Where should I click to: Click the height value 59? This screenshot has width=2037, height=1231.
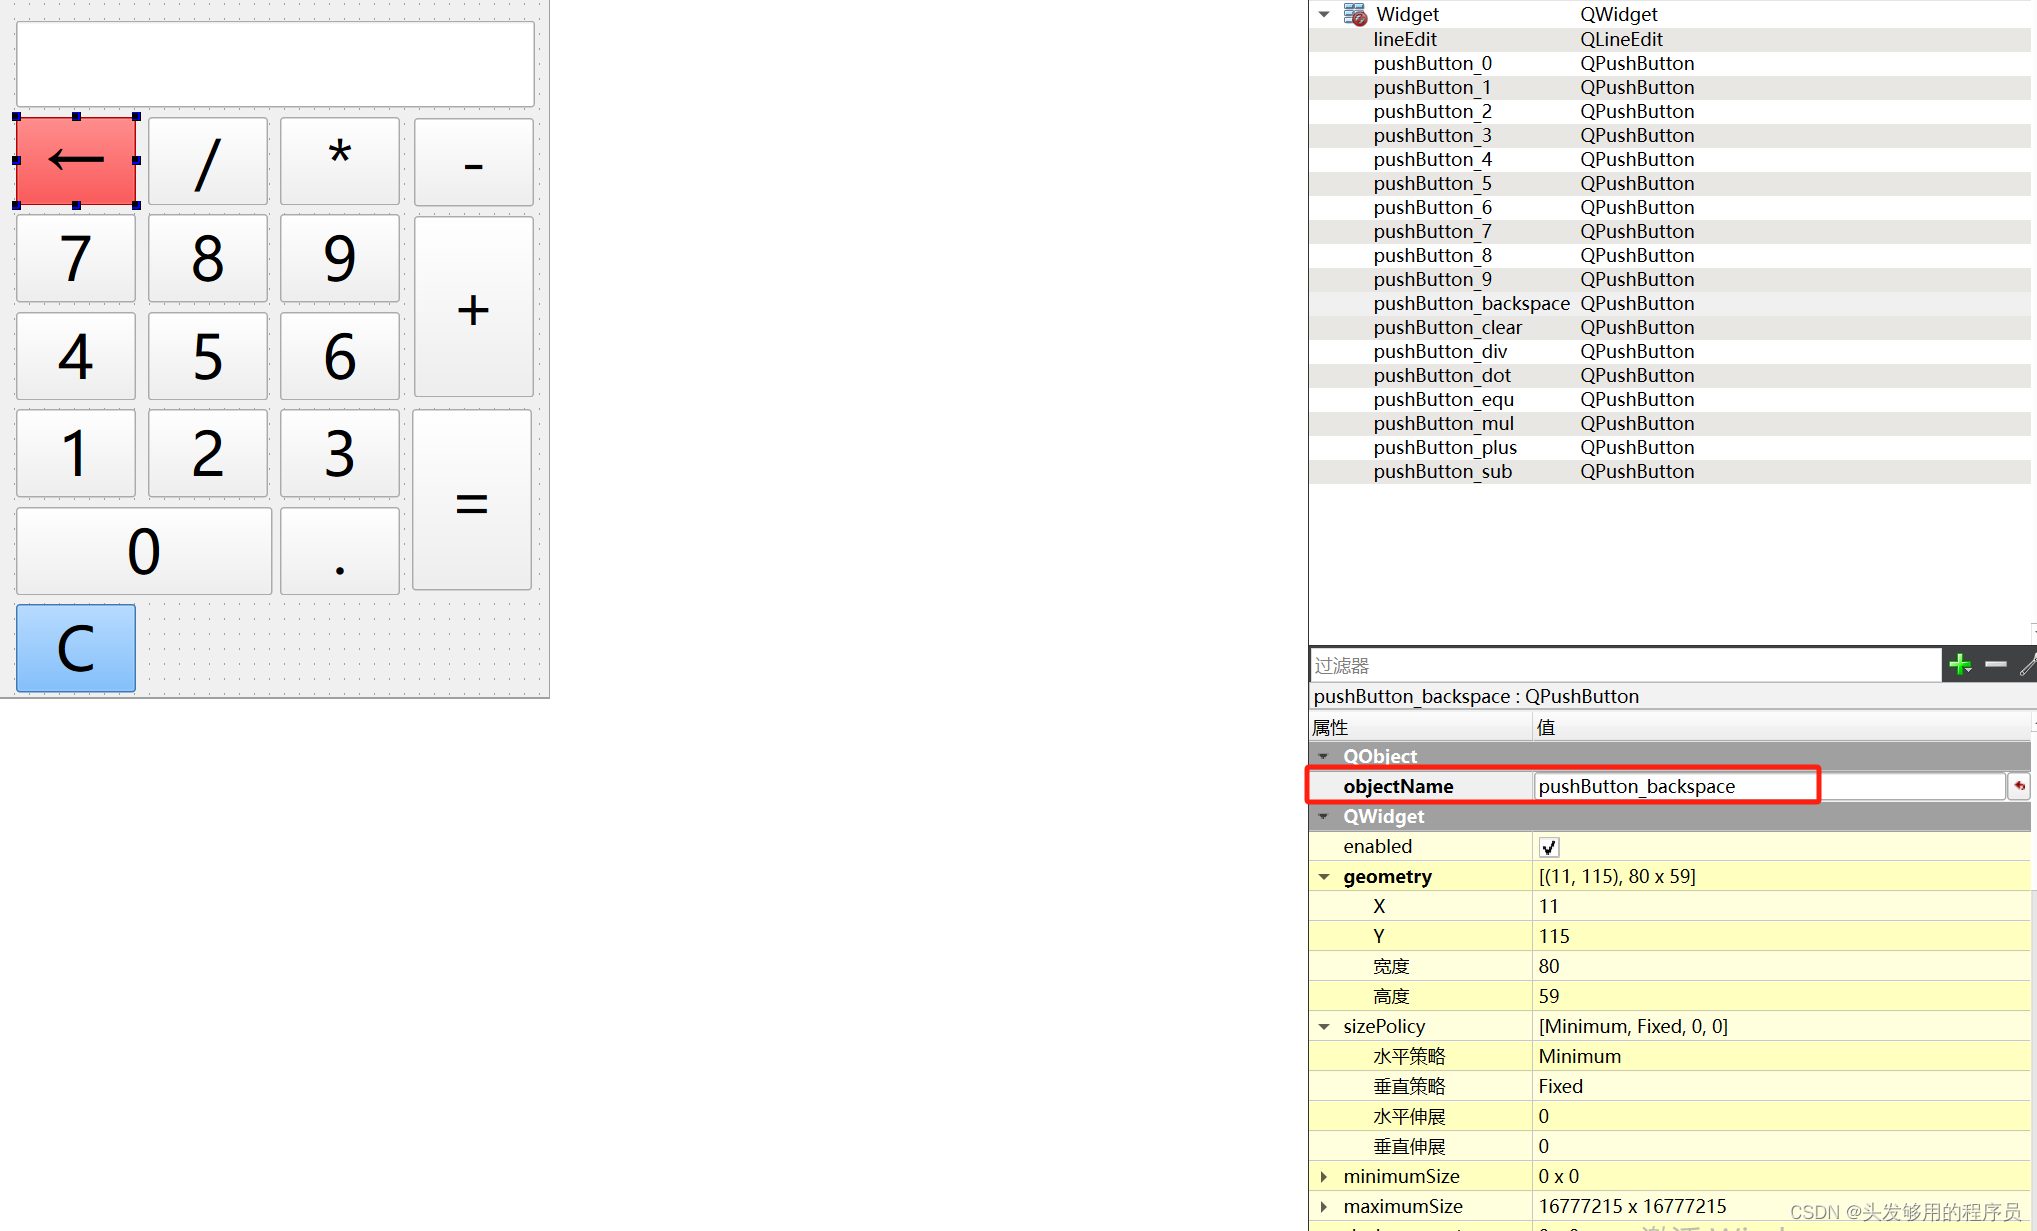pos(1782,996)
